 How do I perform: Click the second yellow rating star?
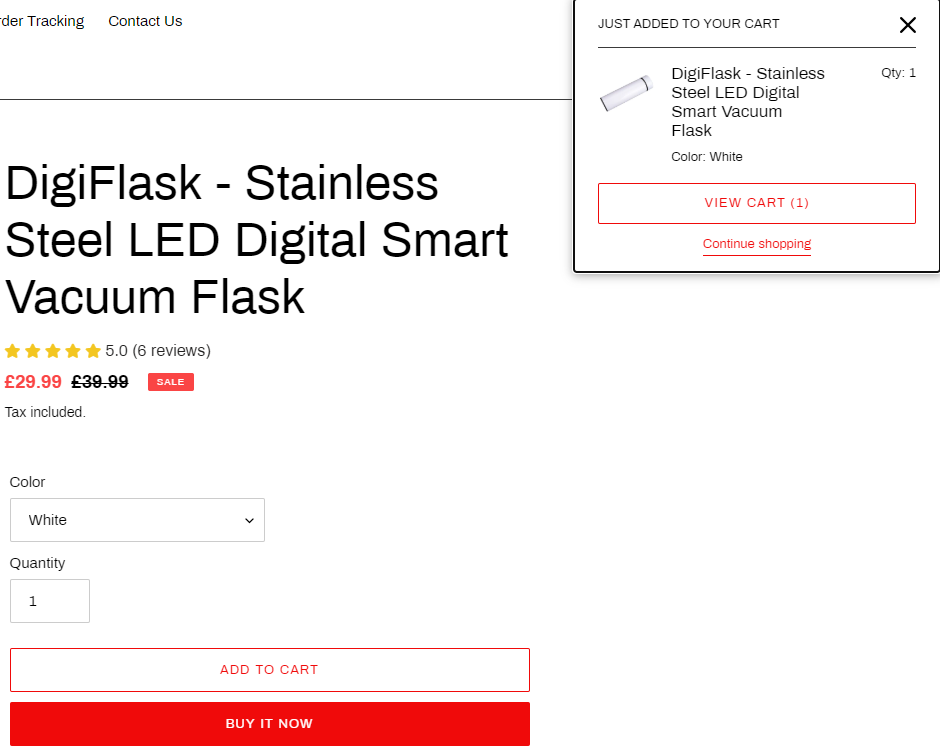[x=33, y=351]
